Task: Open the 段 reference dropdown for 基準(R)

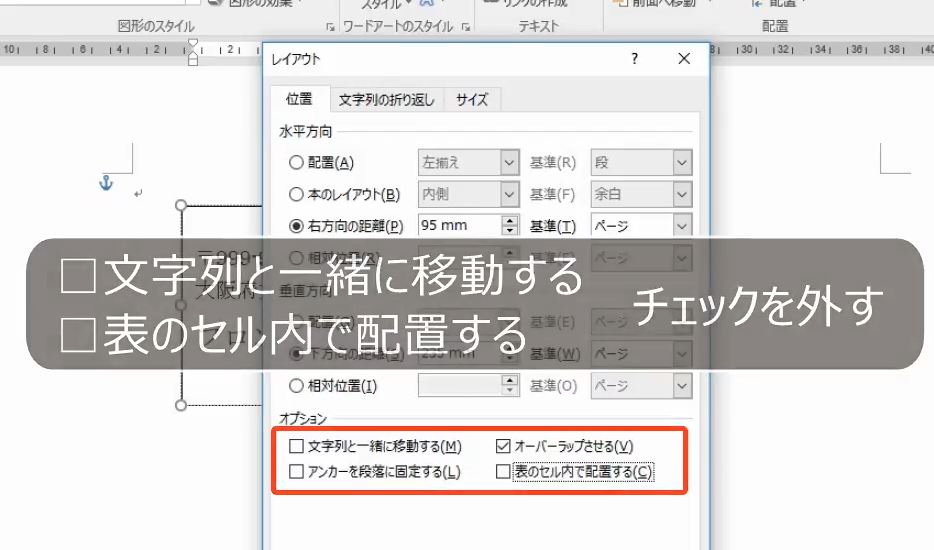Action: [x=683, y=162]
